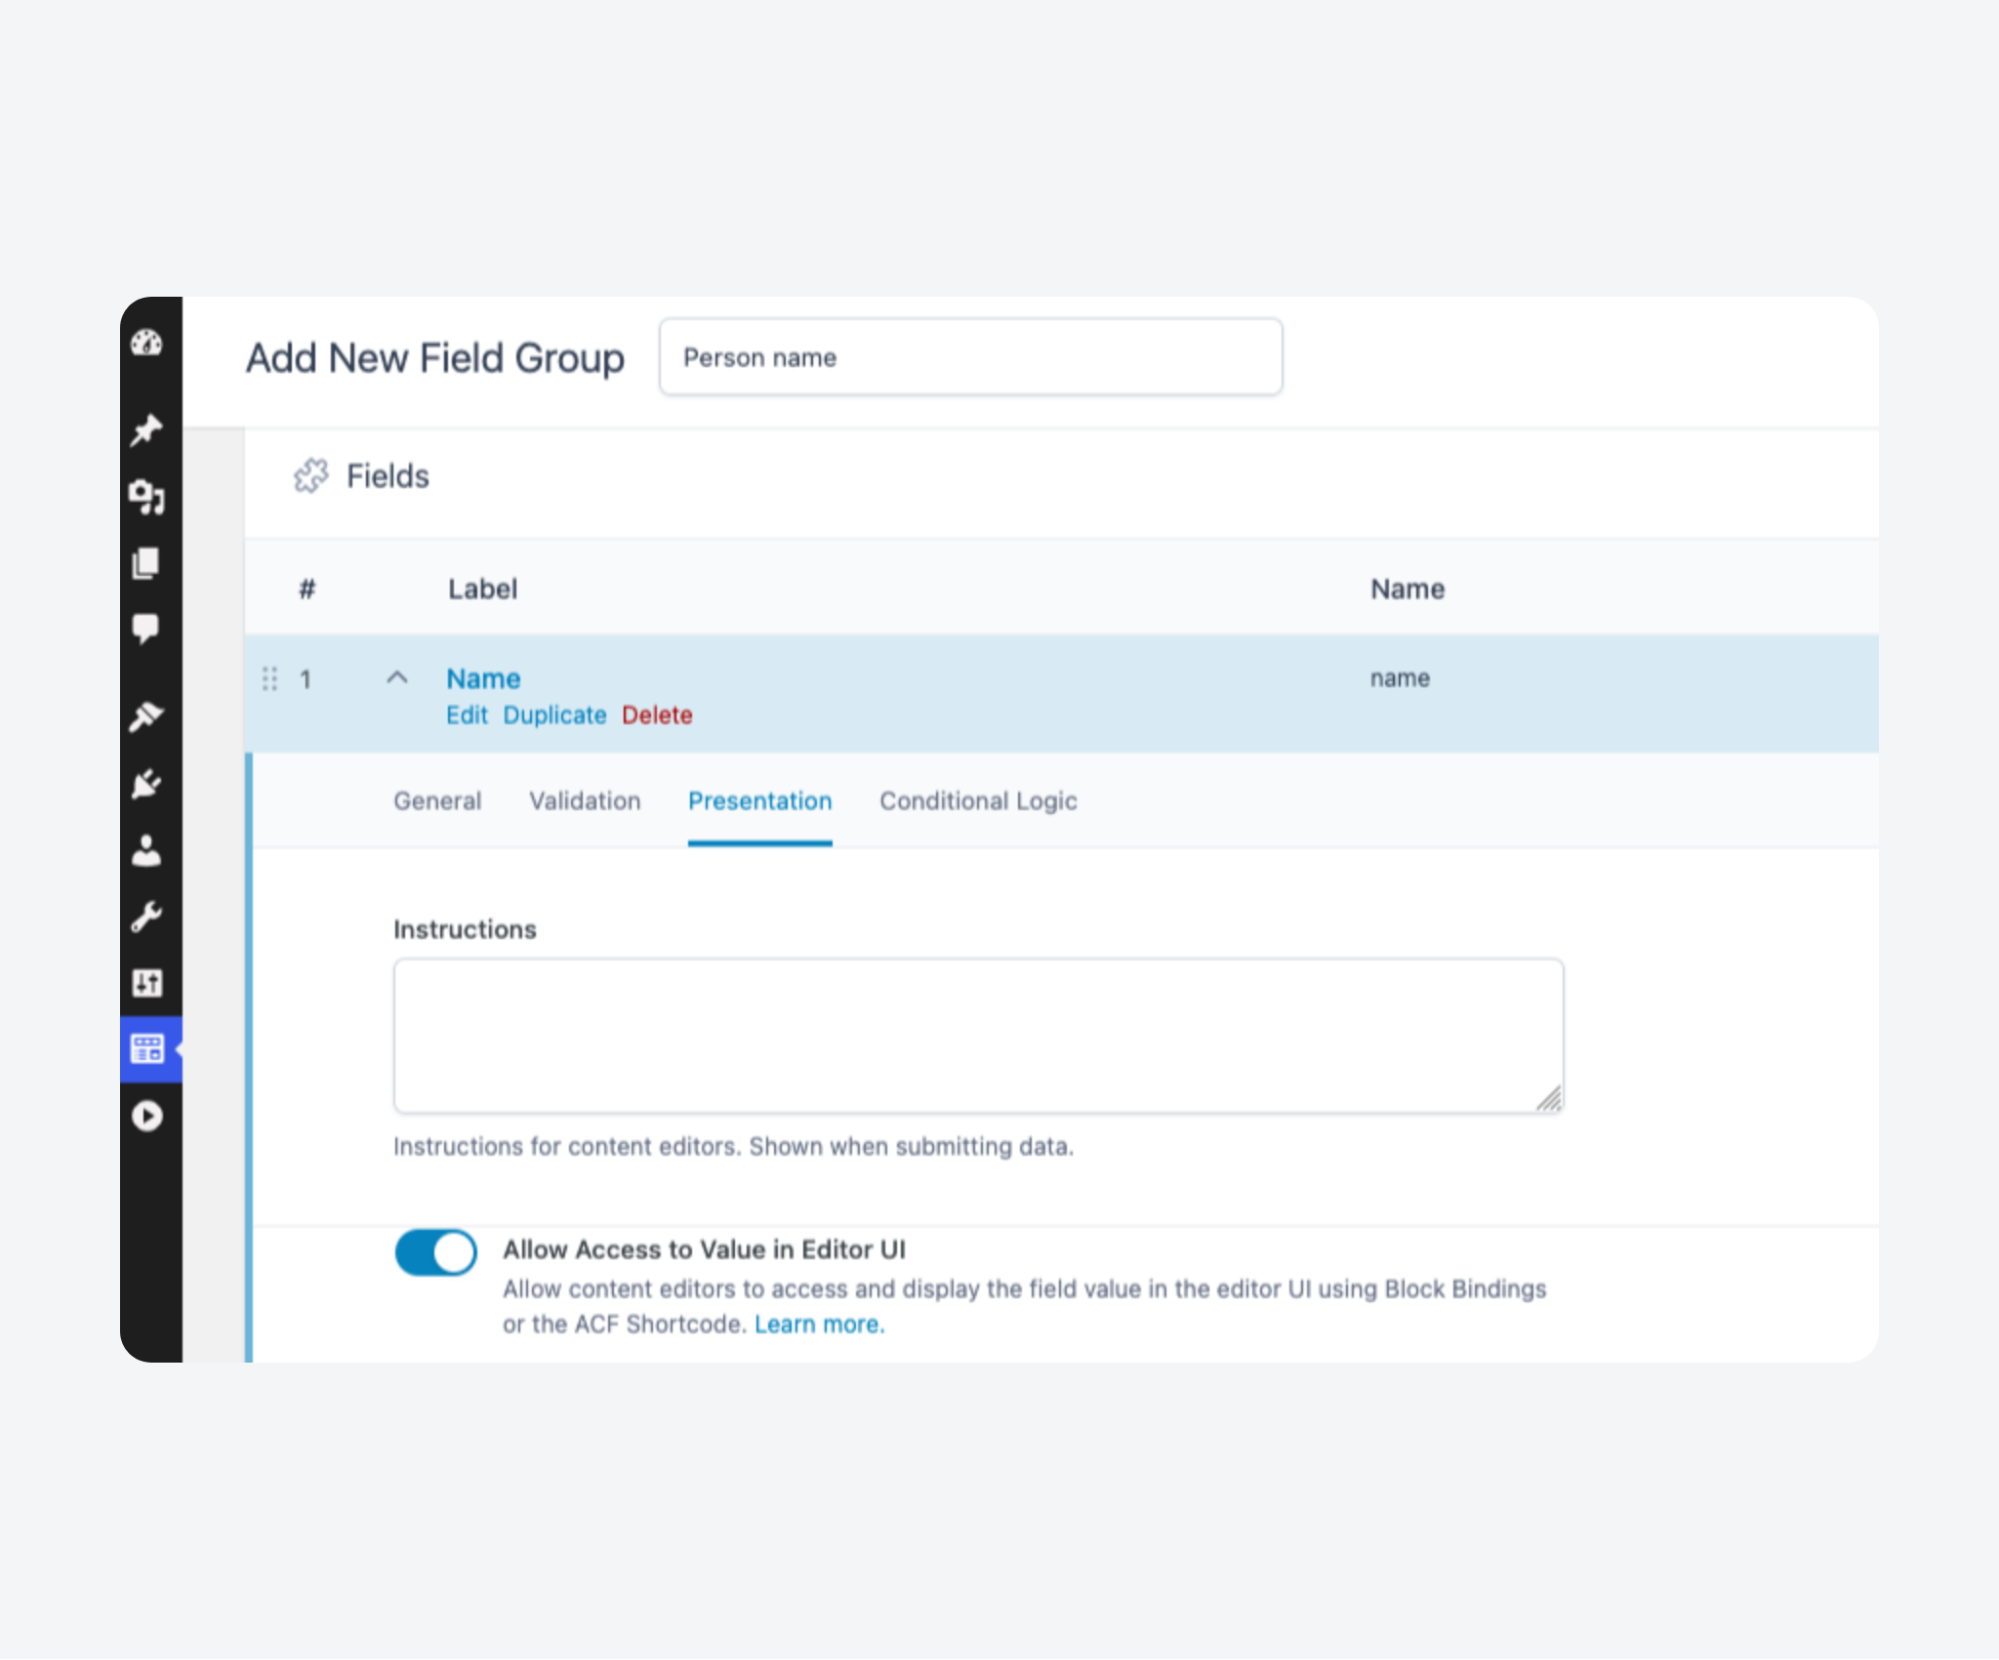The width and height of the screenshot is (1999, 1660).
Task: Click inside the Instructions textarea
Action: [977, 1035]
